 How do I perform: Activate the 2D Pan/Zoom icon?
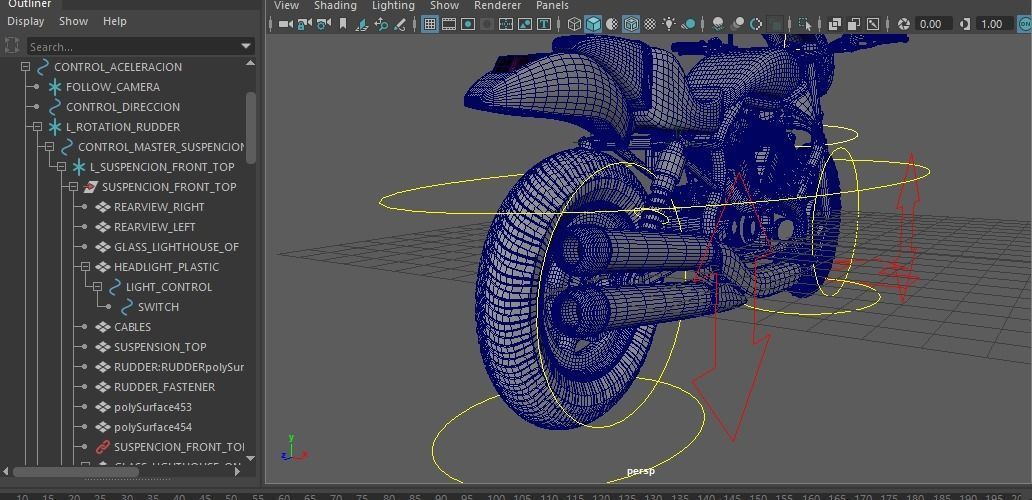380,24
